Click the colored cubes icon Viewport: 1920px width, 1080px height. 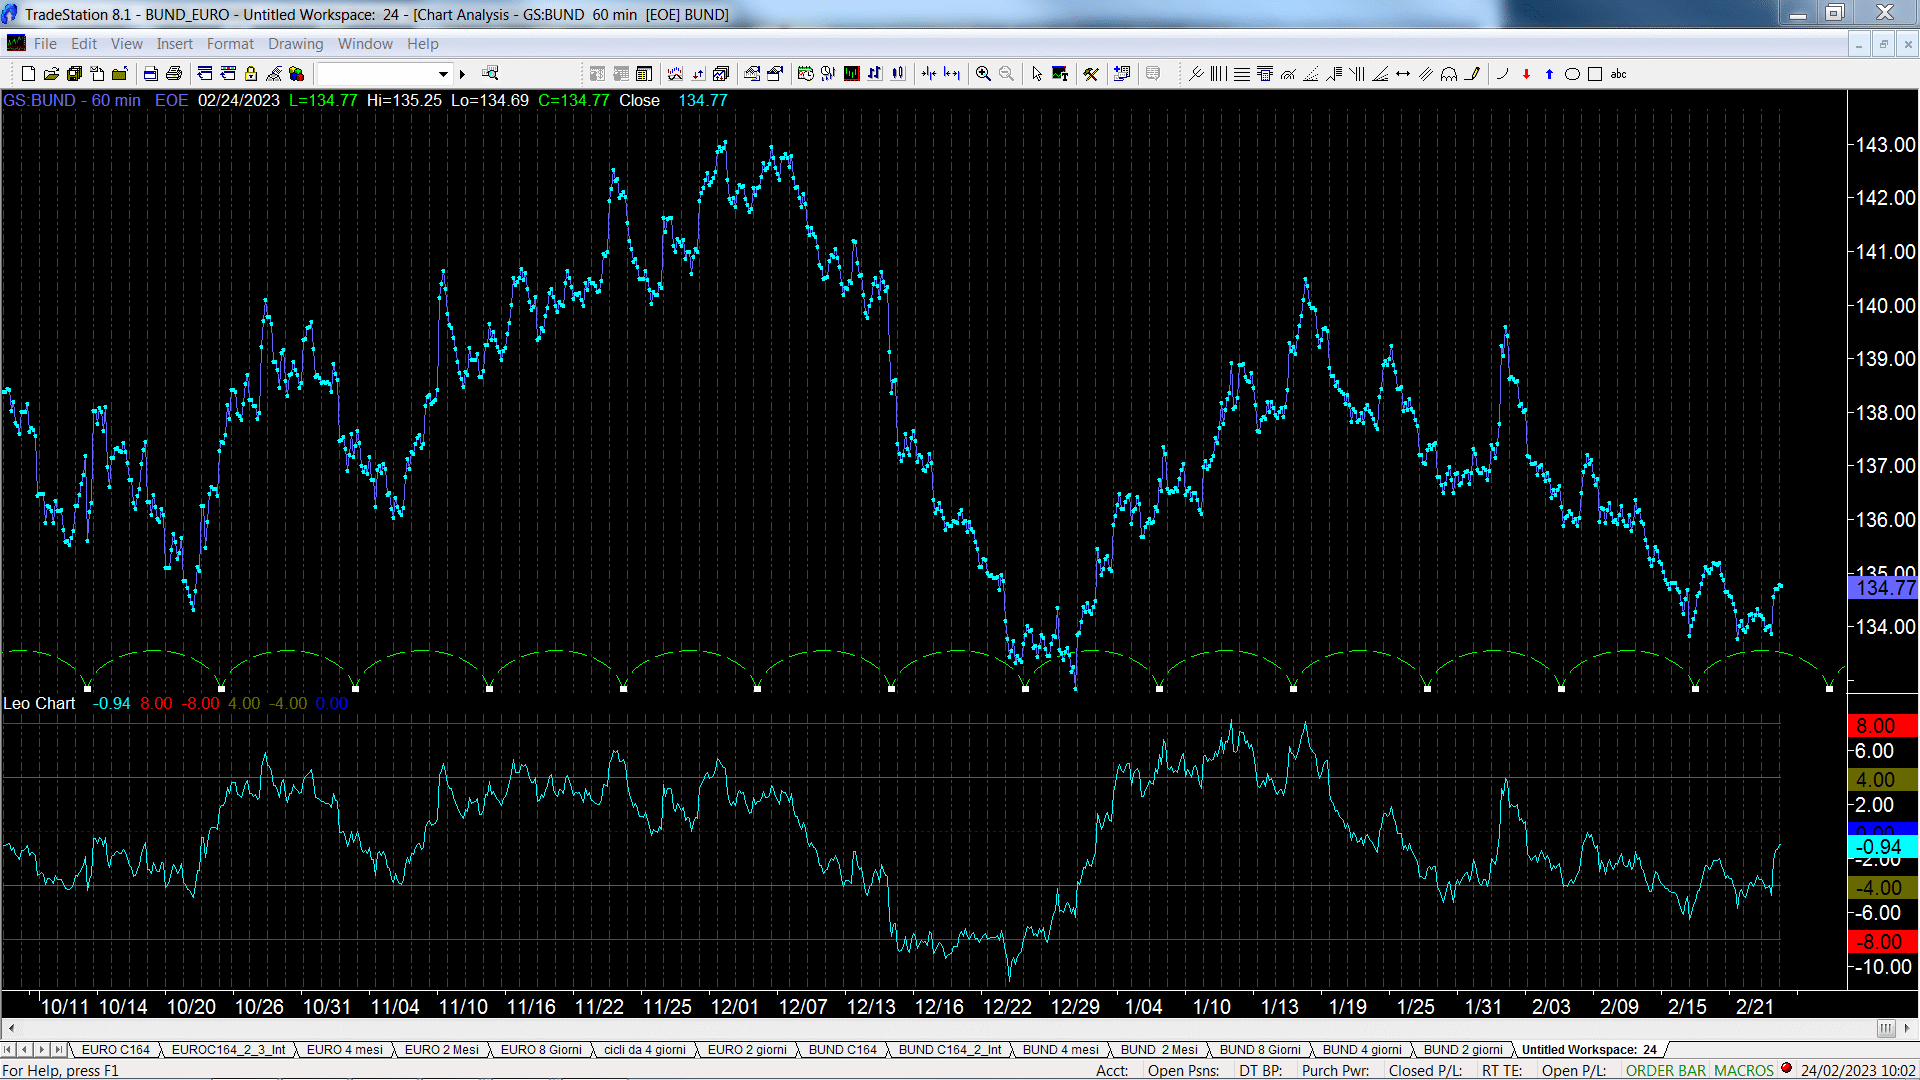[297, 74]
